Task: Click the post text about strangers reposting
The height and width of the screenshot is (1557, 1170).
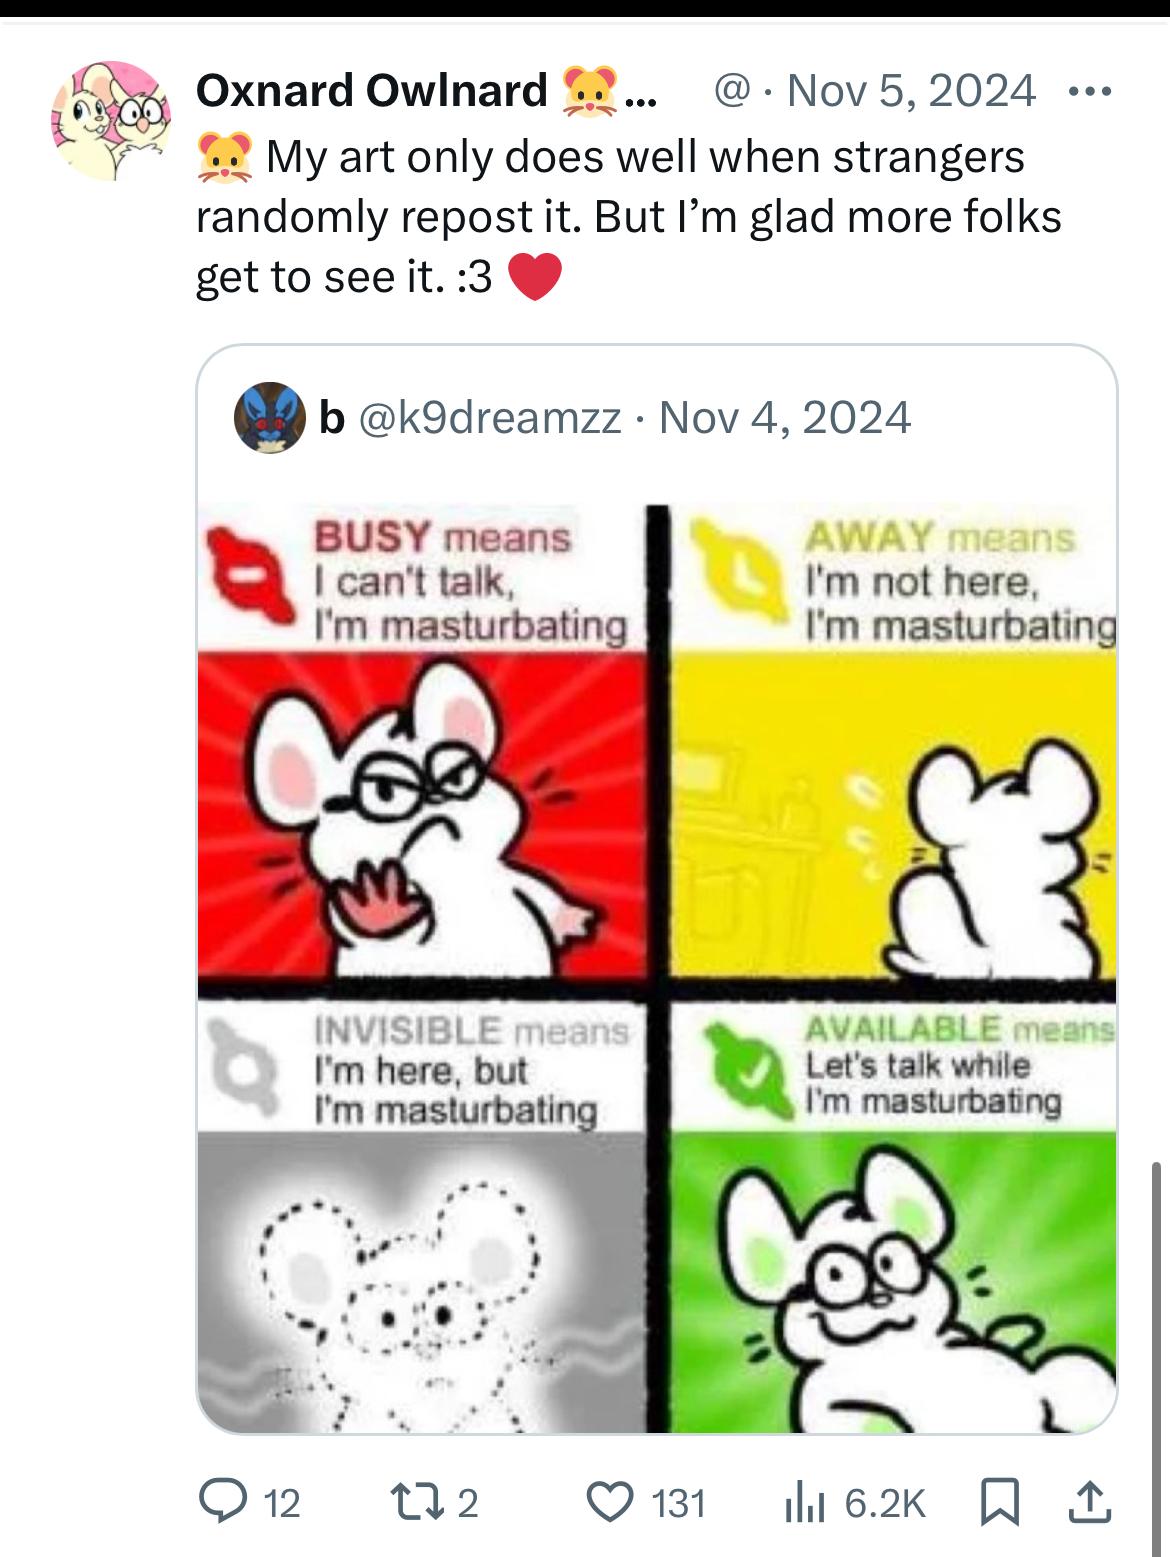Action: (x=628, y=216)
